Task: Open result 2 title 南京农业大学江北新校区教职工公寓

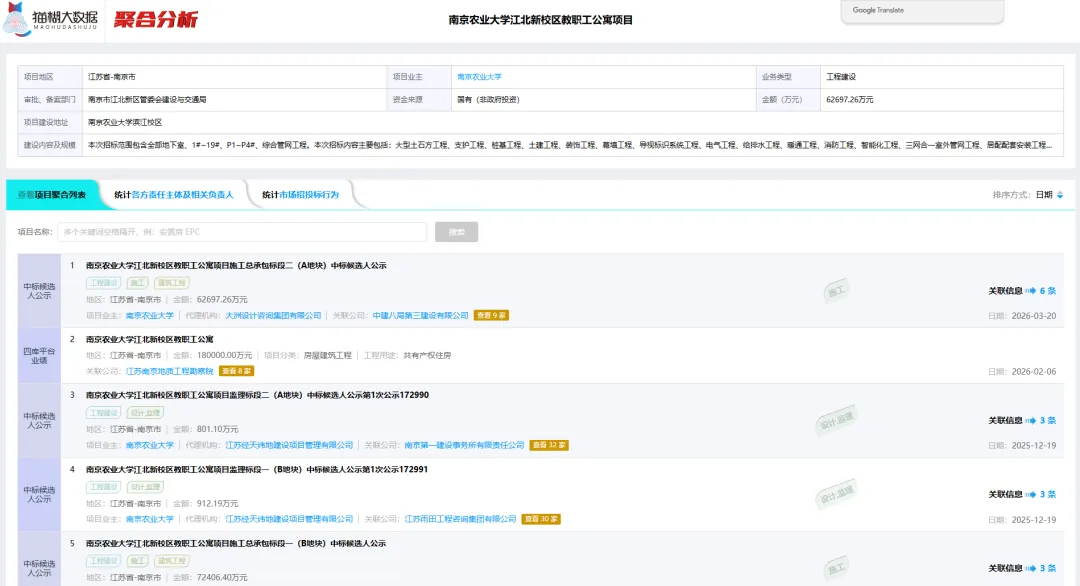Action: [x=149, y=339]
